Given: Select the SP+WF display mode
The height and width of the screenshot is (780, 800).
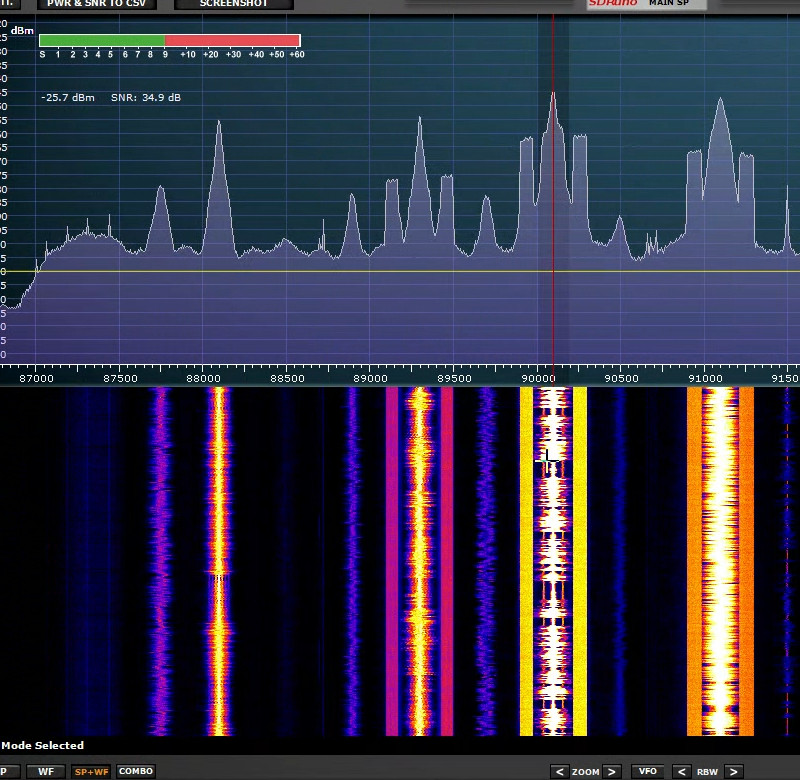Looking at the screenshot, I should pos(91,771).
